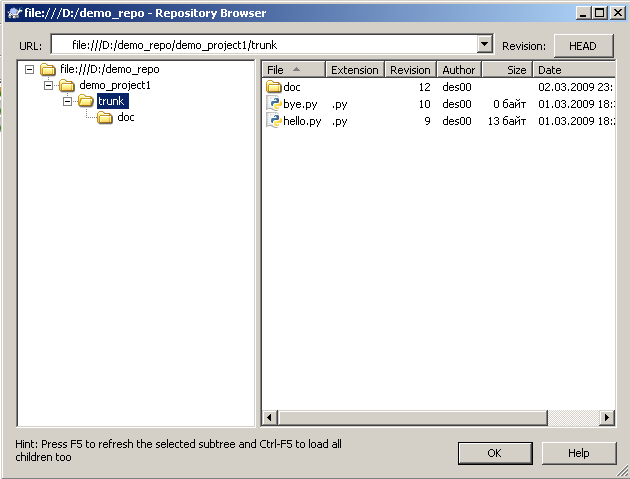Select file:///D:/demo_repo label in tree
Image resolution: width=630 pixels, height=479 pixels.
click(110, 69)
